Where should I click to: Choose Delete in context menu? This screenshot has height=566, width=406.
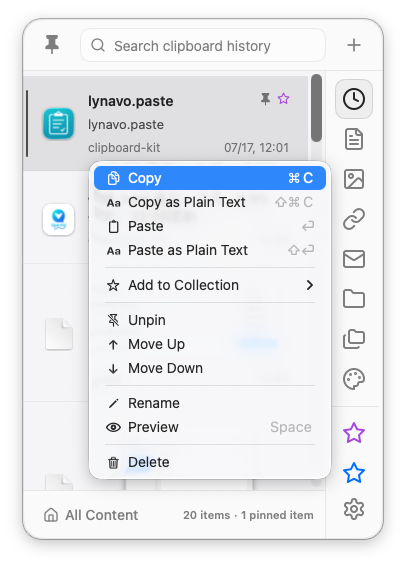(210, 462)
